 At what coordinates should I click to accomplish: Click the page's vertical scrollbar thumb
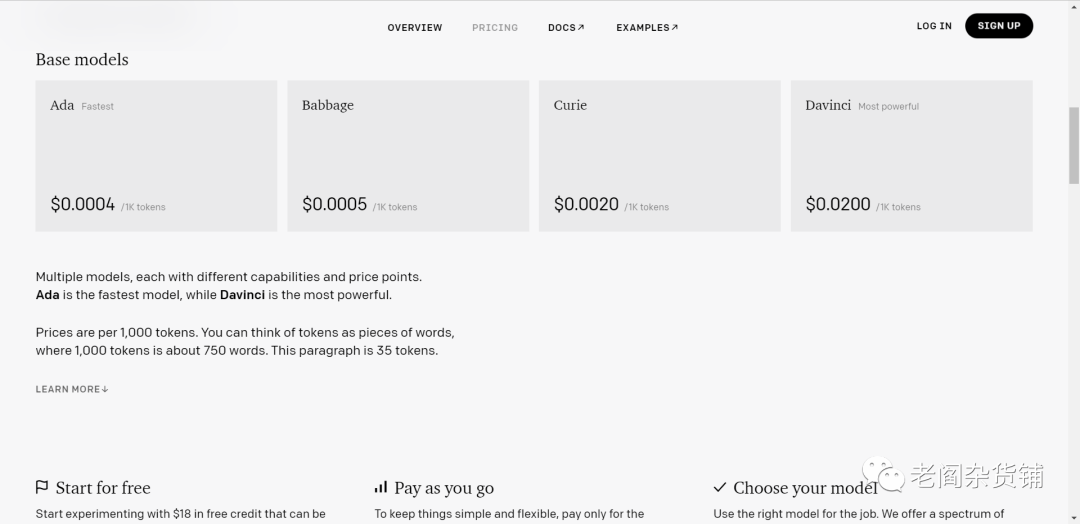pos(1074,145)
